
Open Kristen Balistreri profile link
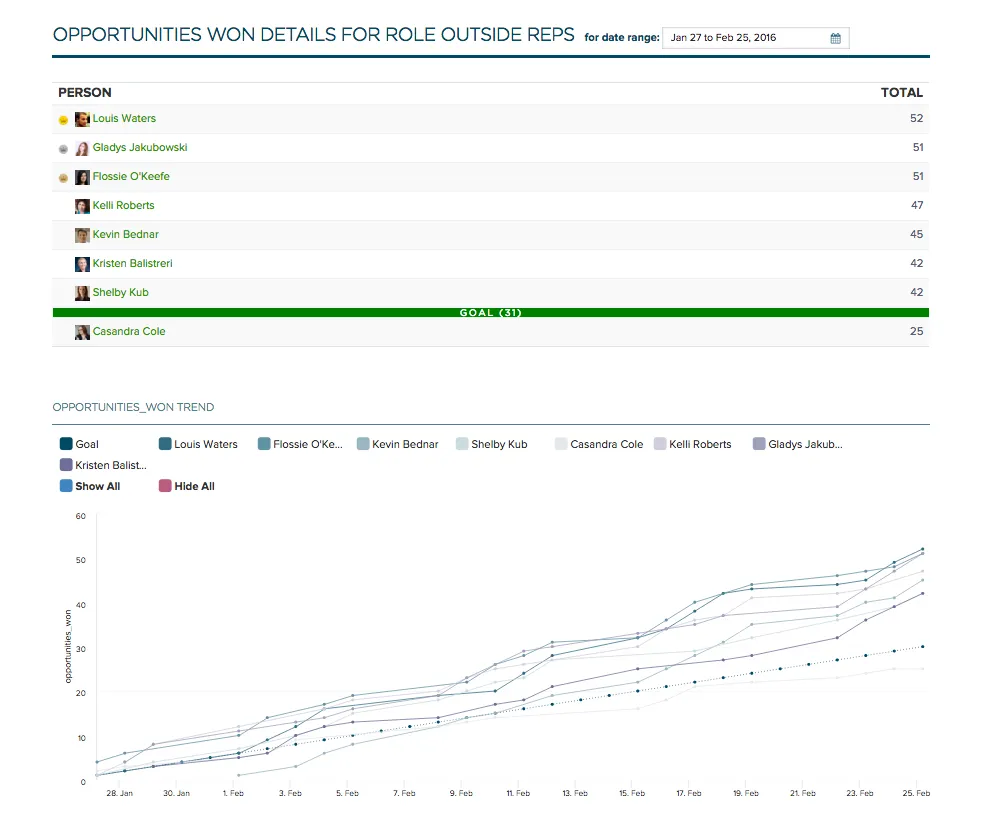point(132,263)
